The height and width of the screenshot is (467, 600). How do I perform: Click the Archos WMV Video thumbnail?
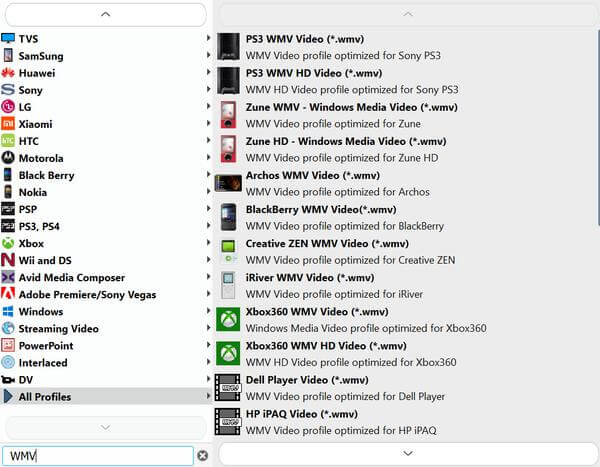[x=228, y=183]
